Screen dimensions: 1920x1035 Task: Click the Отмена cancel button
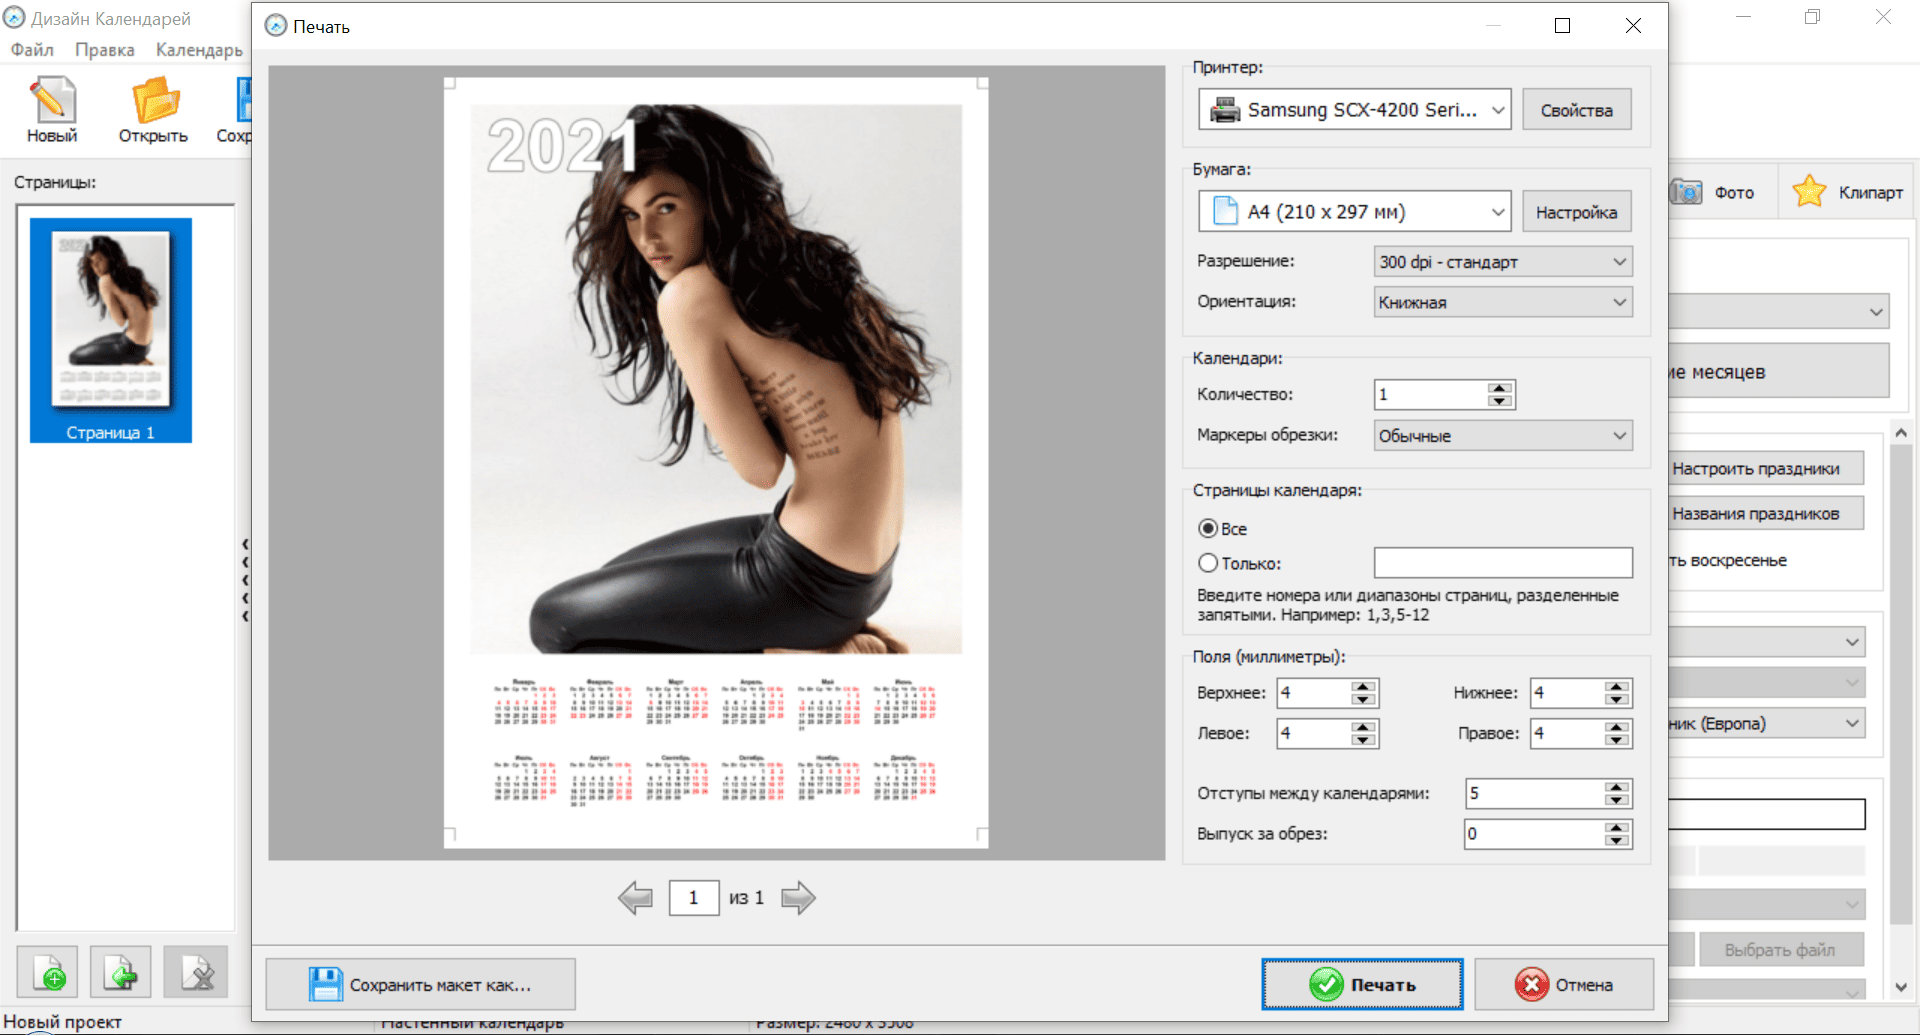(x=1564, y=985)
